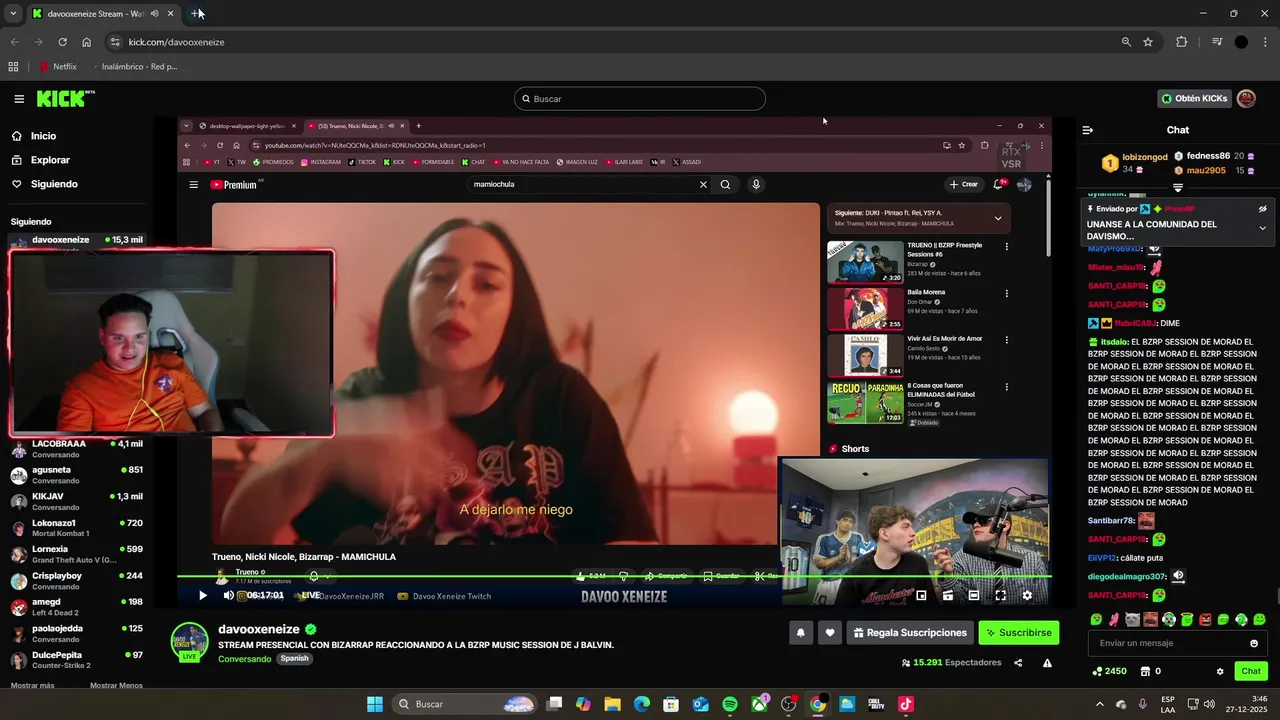Enter fullscreen in stream player
The height and width of the screenshot is (720, 1280).
(1000, 595)
